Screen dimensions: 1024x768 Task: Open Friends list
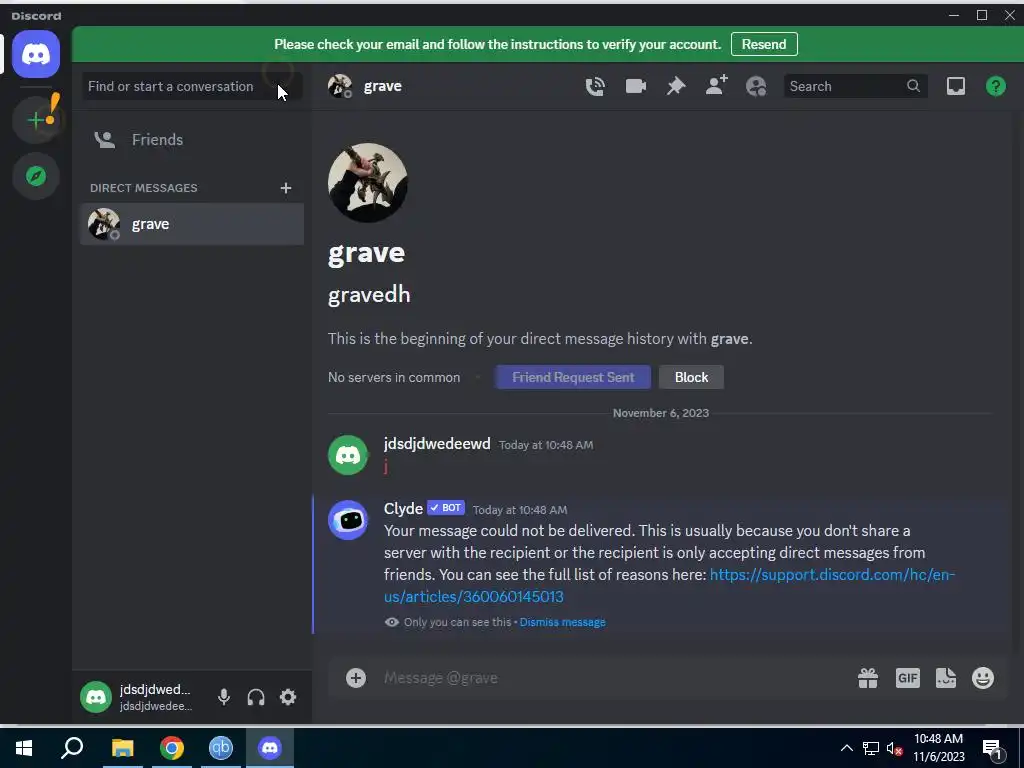click(x=192, y=140)
